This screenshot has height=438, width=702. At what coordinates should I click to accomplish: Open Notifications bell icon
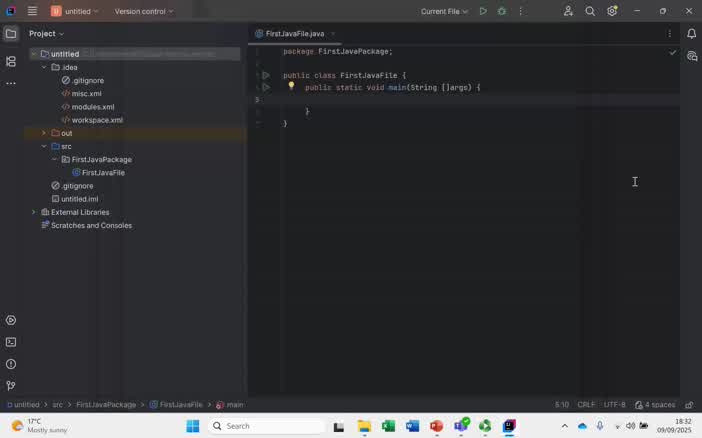pos(691,34)
